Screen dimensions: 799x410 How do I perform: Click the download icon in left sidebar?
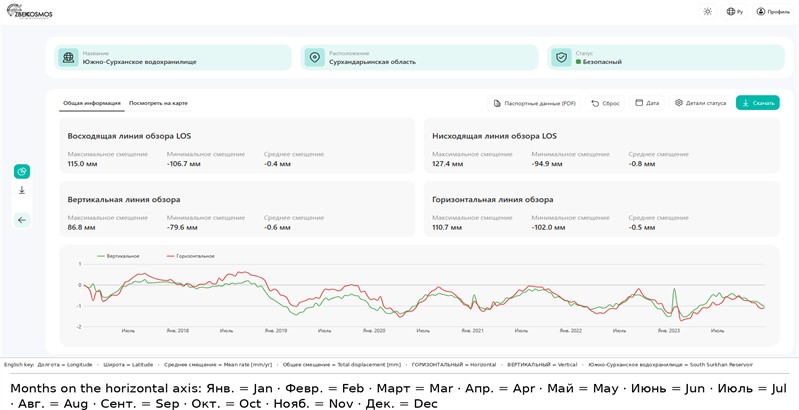(22, 190)
